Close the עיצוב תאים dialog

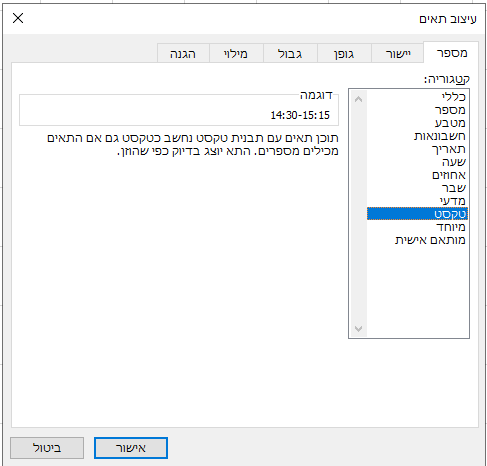[18, 18]
